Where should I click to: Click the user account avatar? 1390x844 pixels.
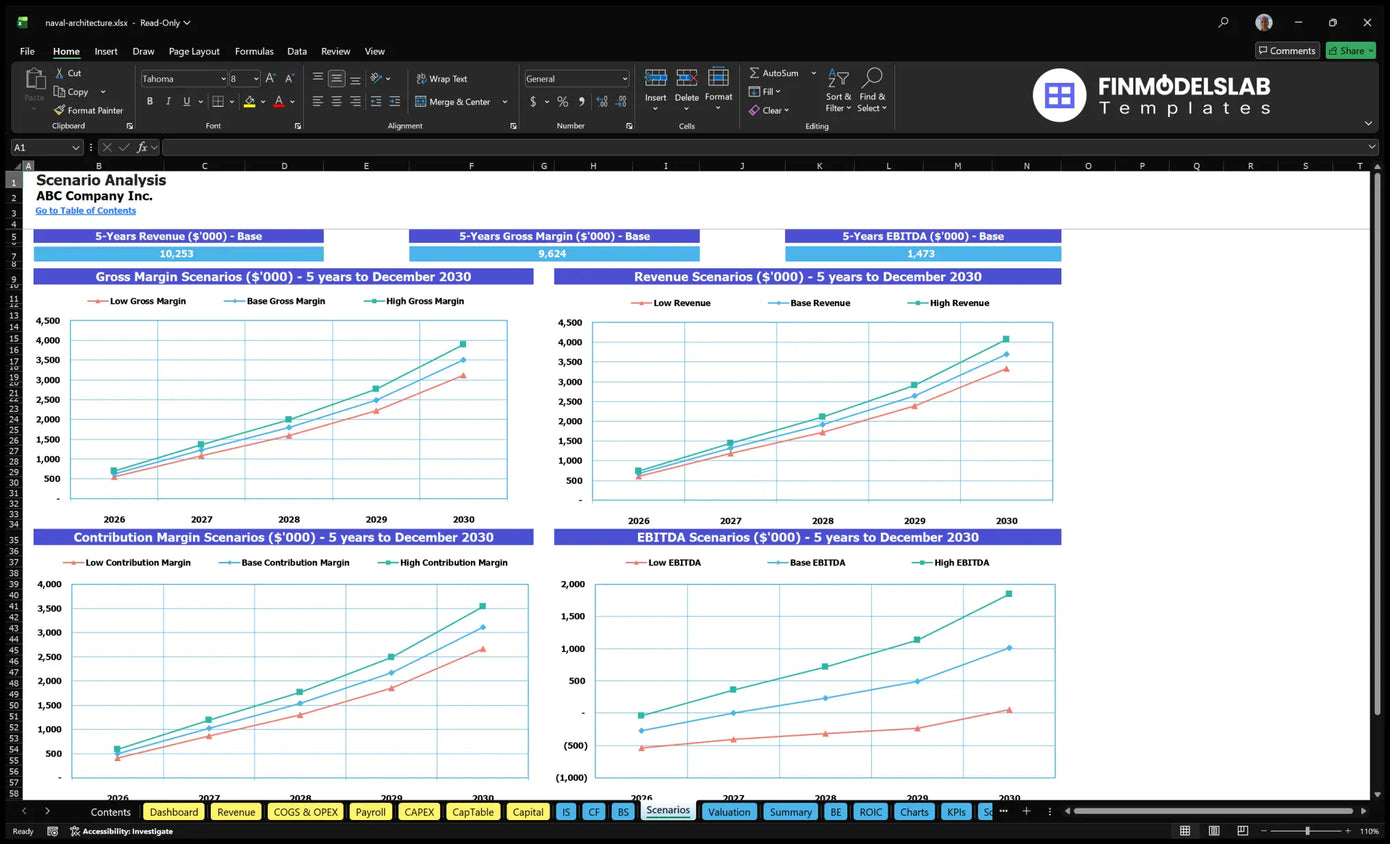(1264, 22)
